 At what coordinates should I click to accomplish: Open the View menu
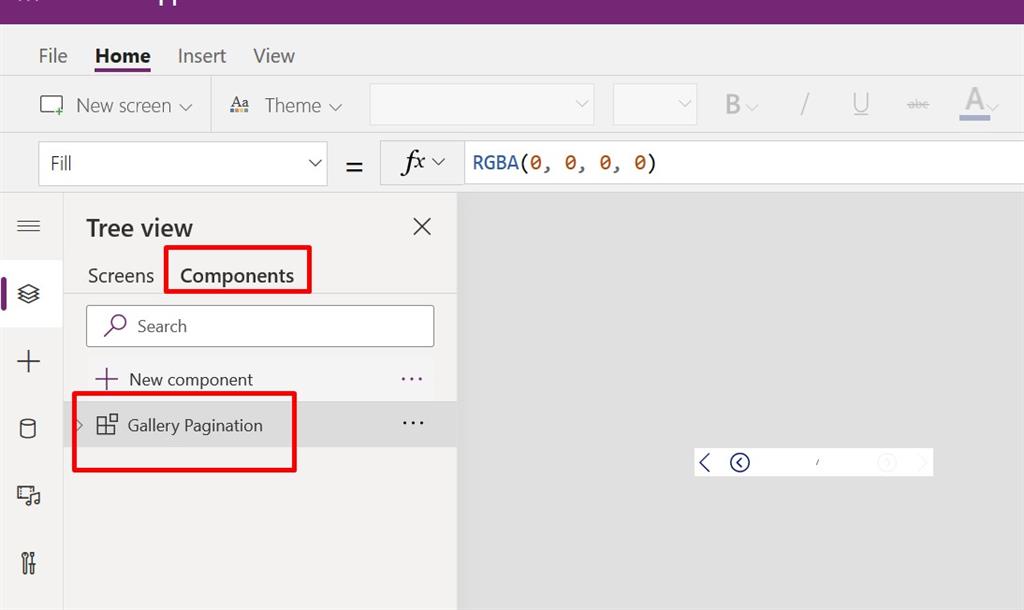pos(273,56)
